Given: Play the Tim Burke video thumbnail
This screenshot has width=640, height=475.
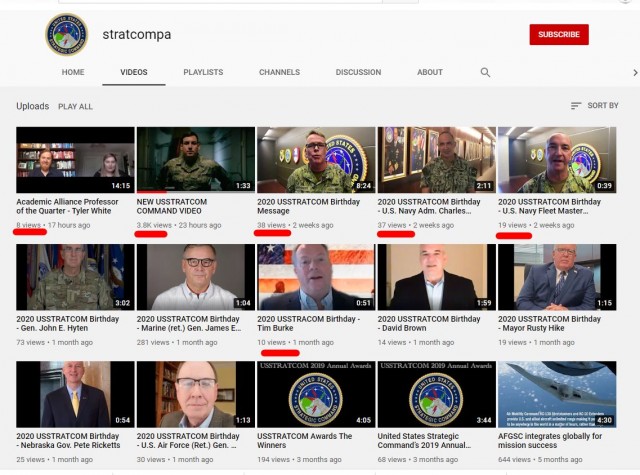Looking at the screenshot, I should 316,277.
